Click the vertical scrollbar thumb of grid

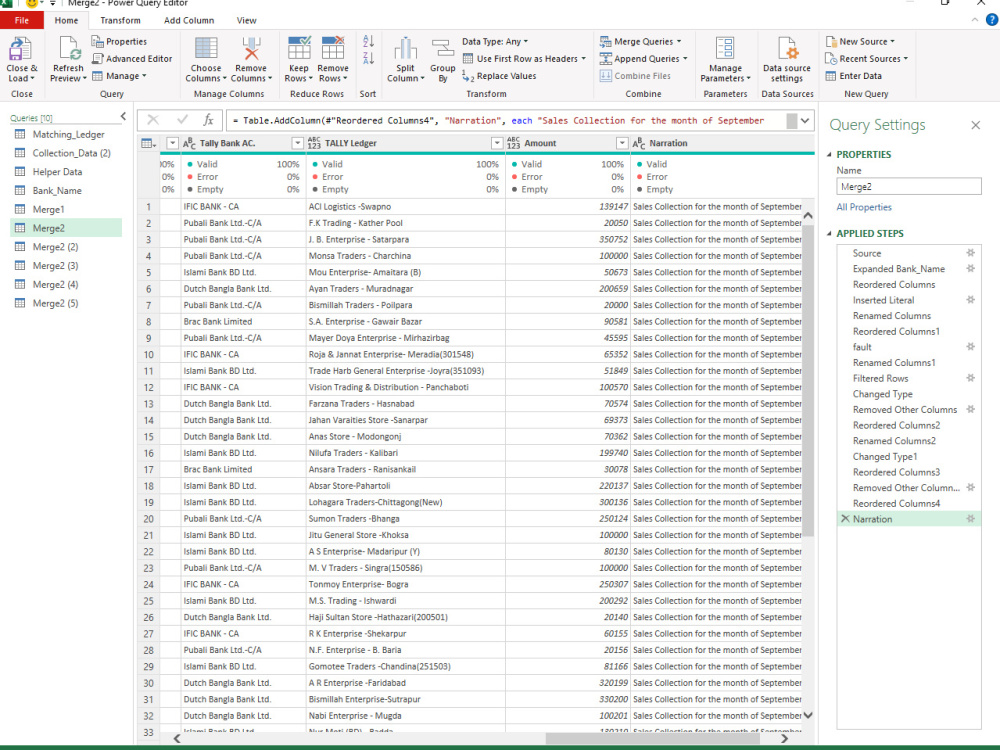[x=807, y=380]
